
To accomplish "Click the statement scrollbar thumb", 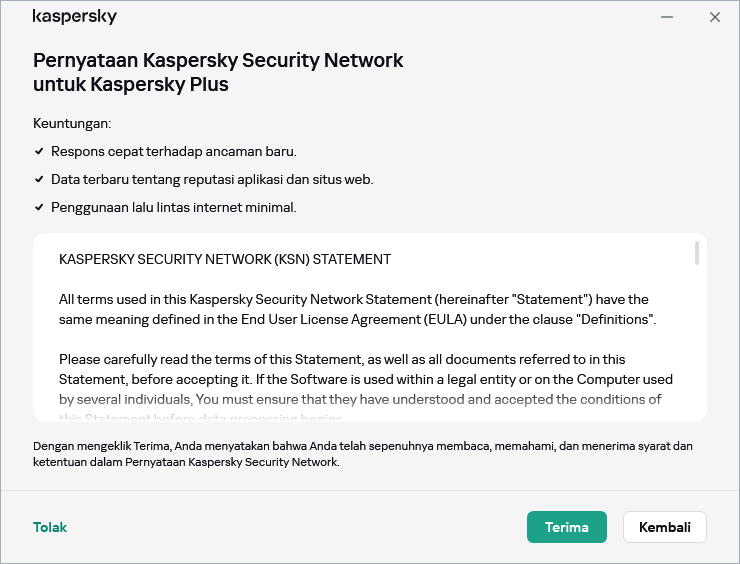I will click(x=696, y=253).
